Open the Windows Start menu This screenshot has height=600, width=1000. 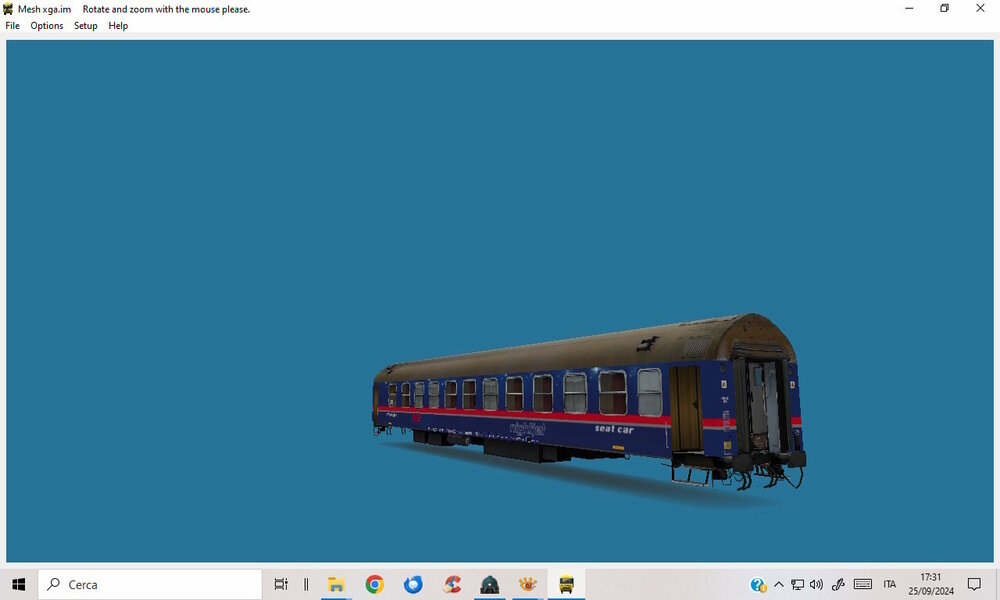[18, 584]
